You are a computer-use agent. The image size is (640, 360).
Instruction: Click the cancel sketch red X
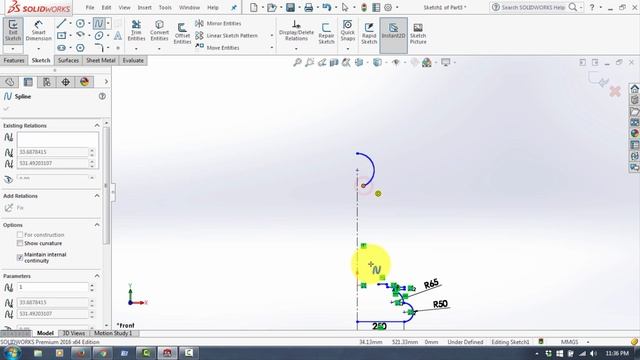point(615,91)
